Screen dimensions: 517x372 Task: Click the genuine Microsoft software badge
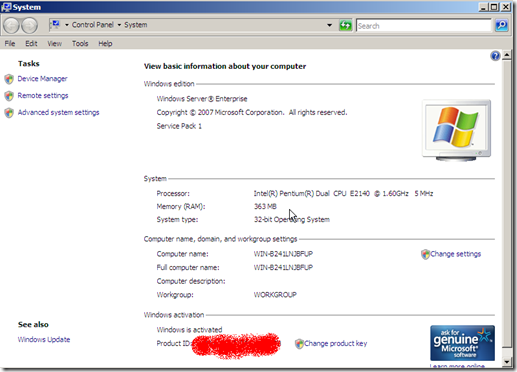pyautogui.click(x=462, y=343)
